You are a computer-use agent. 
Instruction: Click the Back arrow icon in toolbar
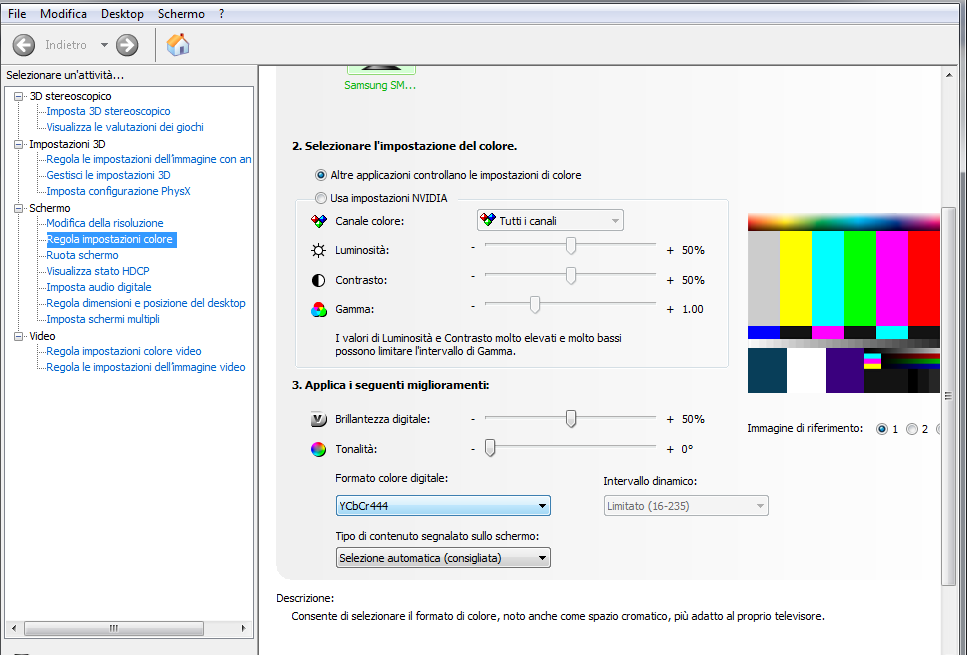pyautogui.click(x=24, y=45)
